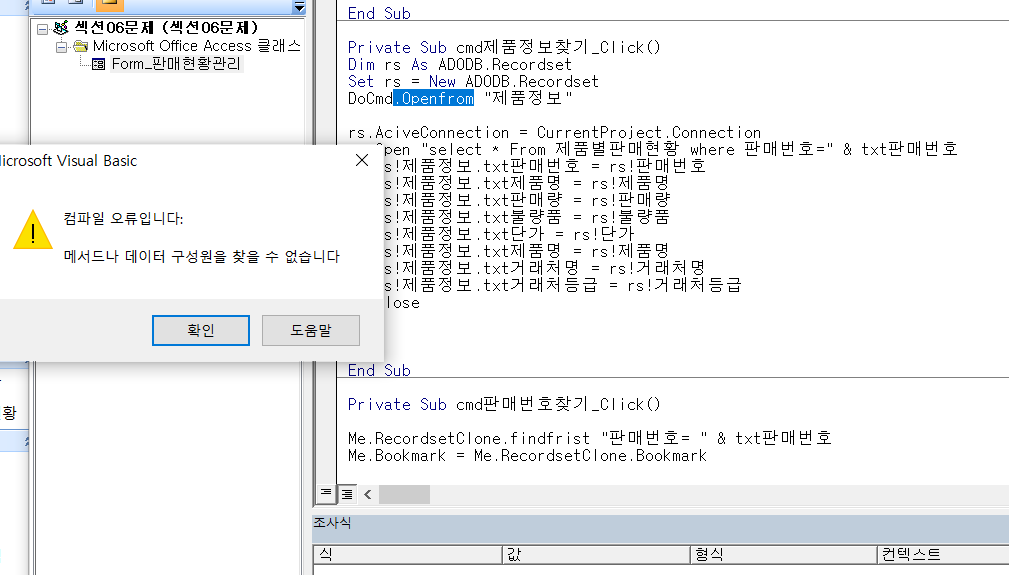1009x575 pixels.
Task: Click the 도움말 button in error dialog
Action: point(310,330)
